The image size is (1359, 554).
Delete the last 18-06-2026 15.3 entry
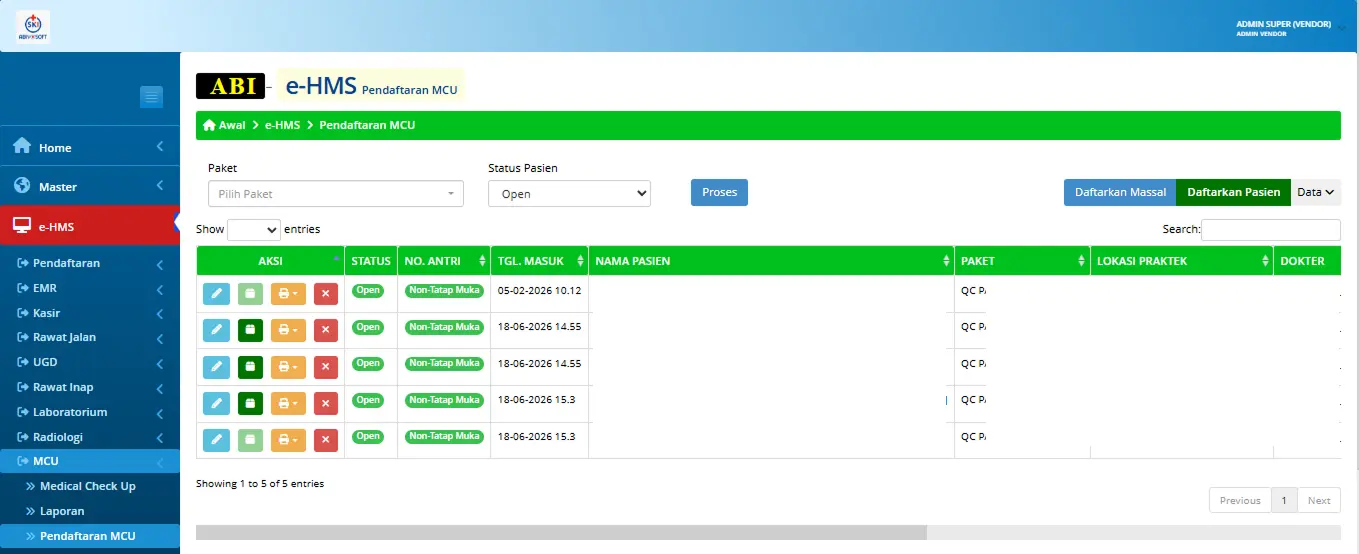pos(326,440)
